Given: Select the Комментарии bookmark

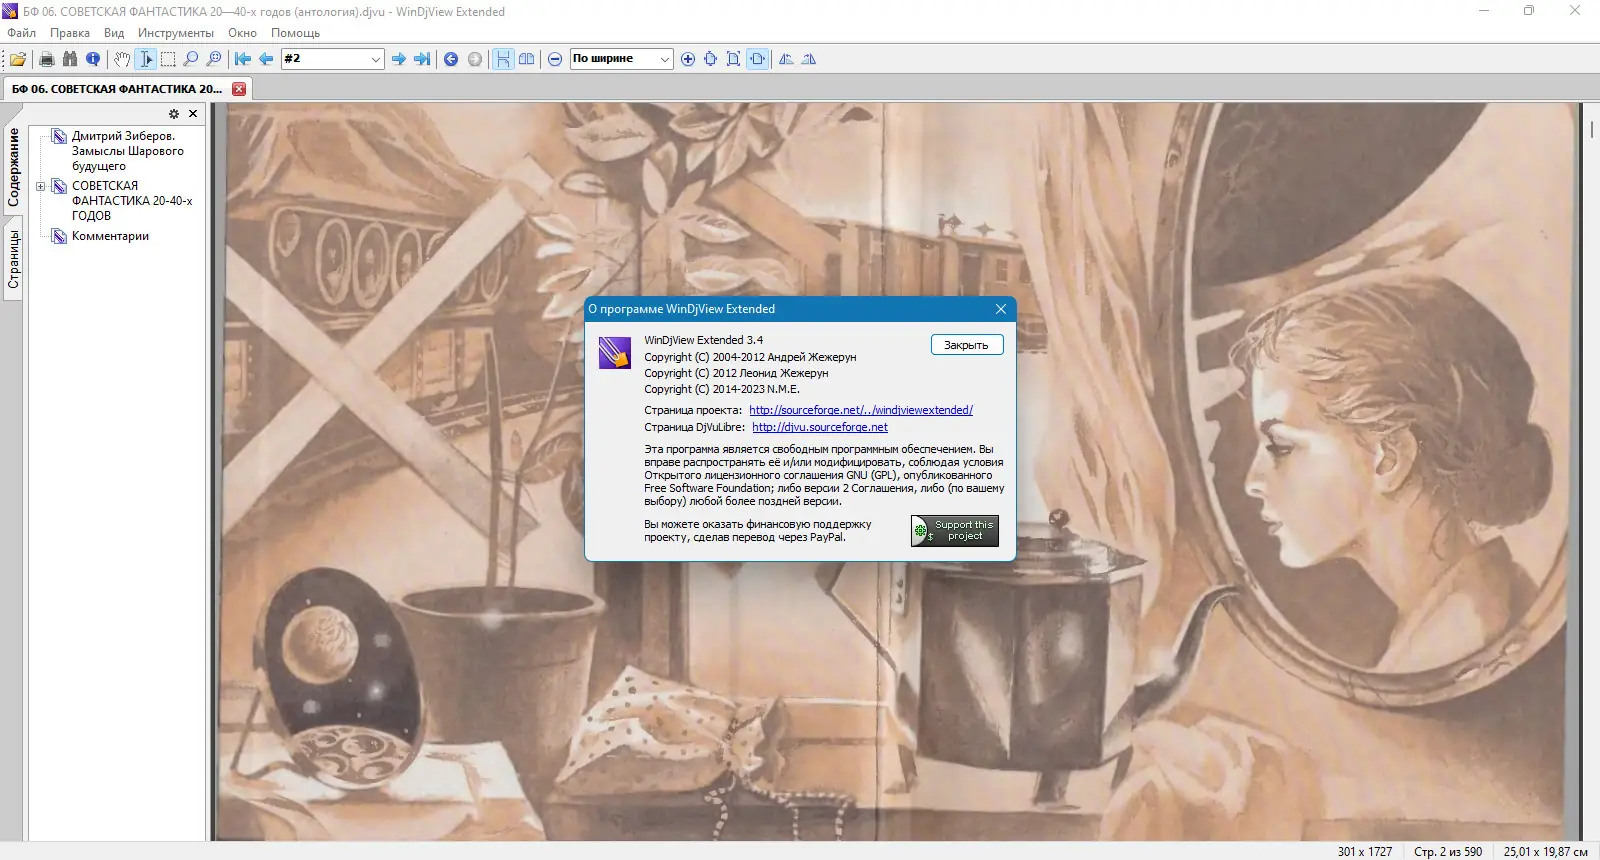Looking at the screenshot, I should [110, 236].
